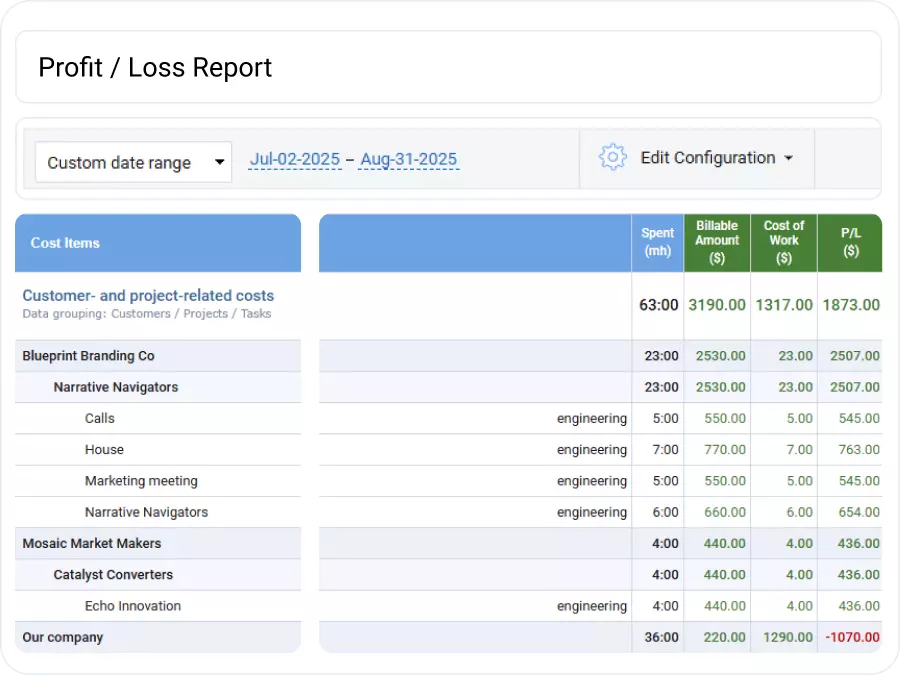This screenshot has height=675, width=900.
Task: Open the date range selector chevron
Action: (x=222, y=162)
